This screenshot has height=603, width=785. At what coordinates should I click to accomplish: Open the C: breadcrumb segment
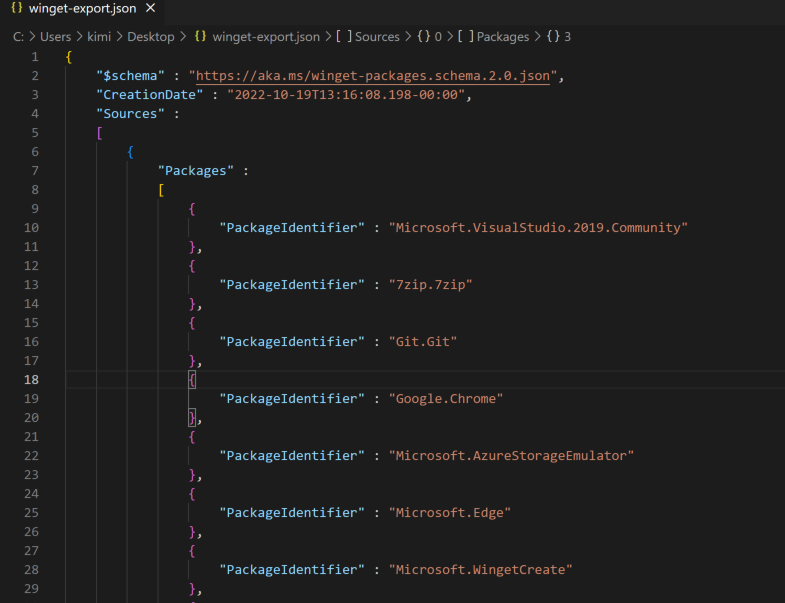click(19, 37)
